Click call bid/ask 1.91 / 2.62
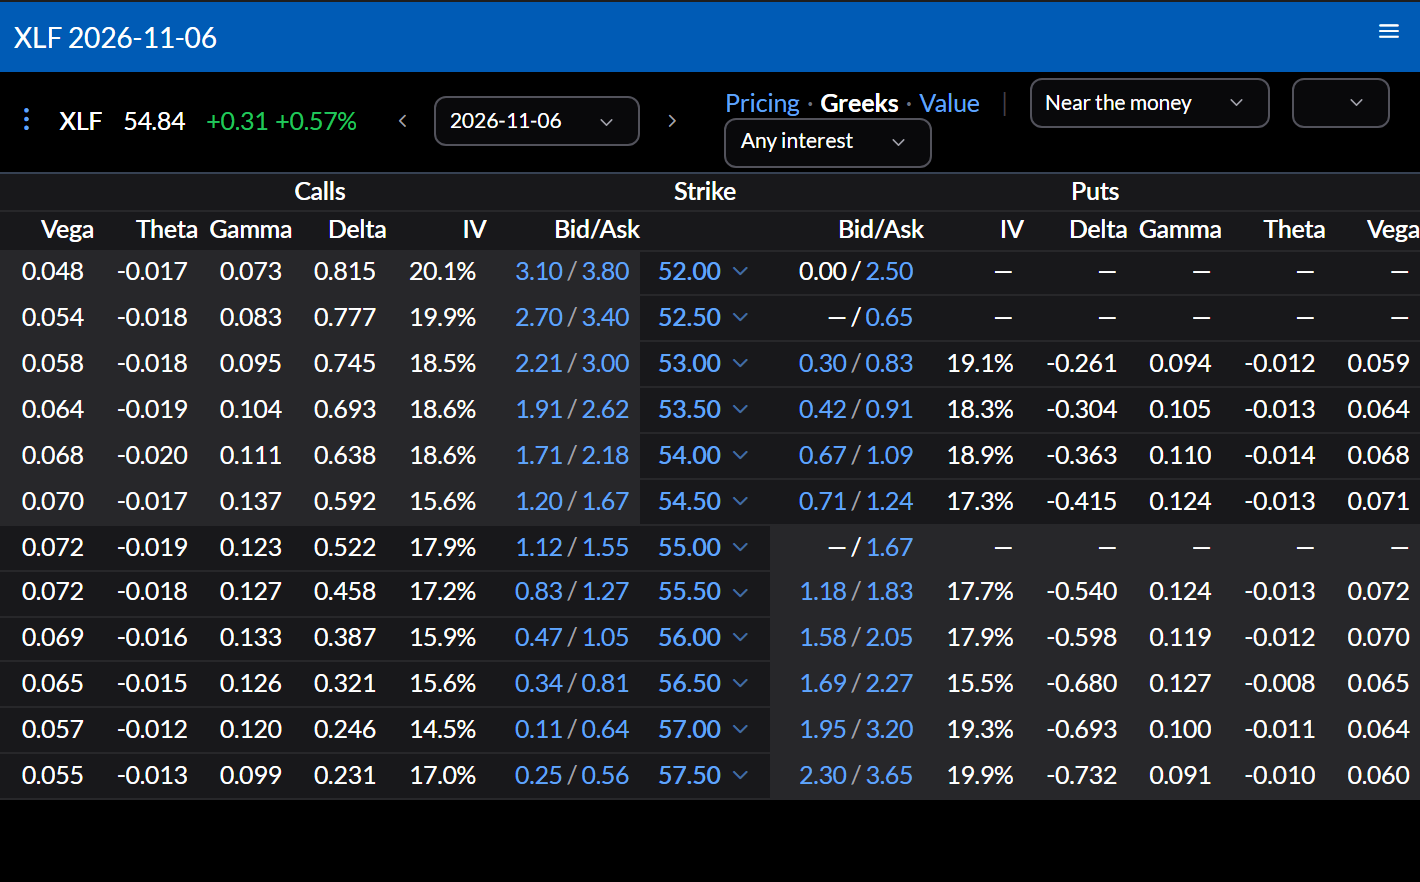Screen dimensions: 1420x882 tap(572, 409)
